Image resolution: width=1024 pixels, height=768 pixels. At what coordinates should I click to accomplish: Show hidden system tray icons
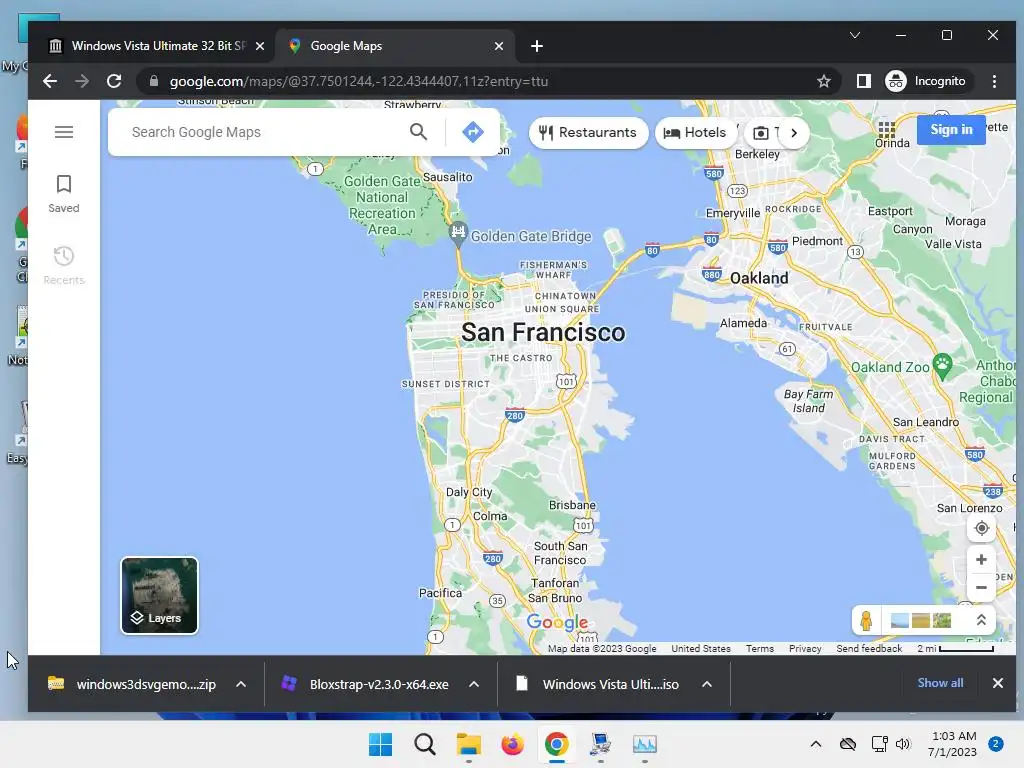pos(816,744)
